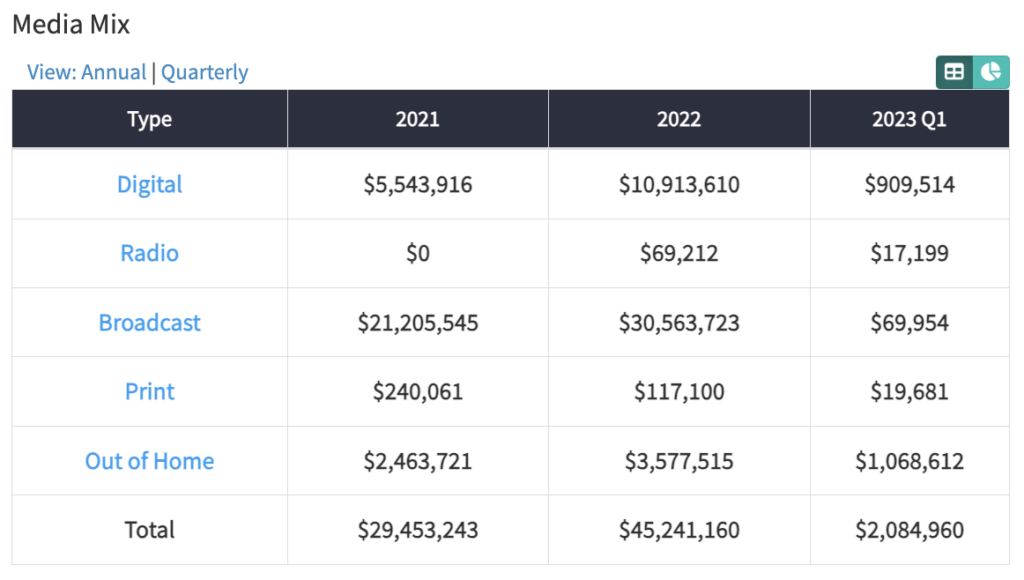Open the Out of Home link

(x=150, y=461)
